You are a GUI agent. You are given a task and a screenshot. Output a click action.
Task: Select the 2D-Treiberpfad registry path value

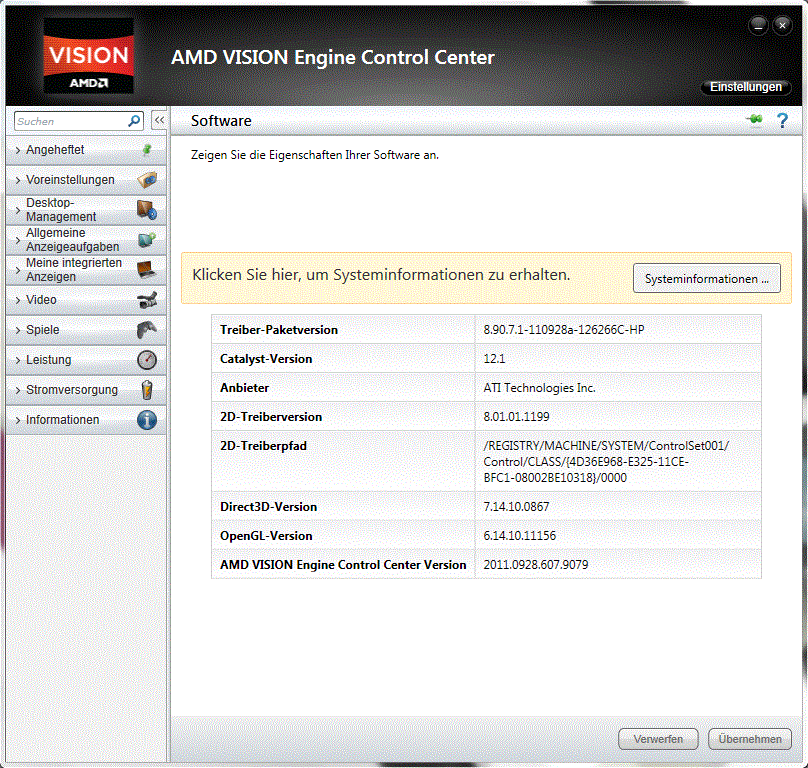[606, 462]
